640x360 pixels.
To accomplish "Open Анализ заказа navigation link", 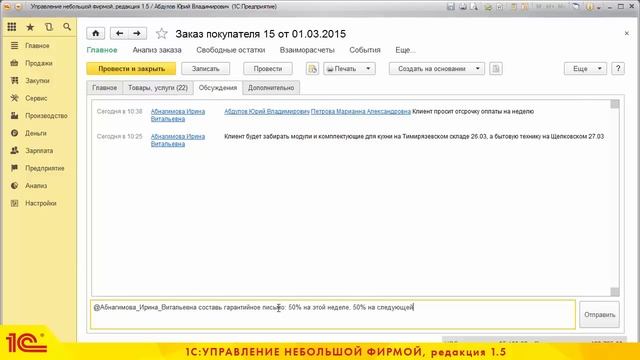I will (157, 50).
